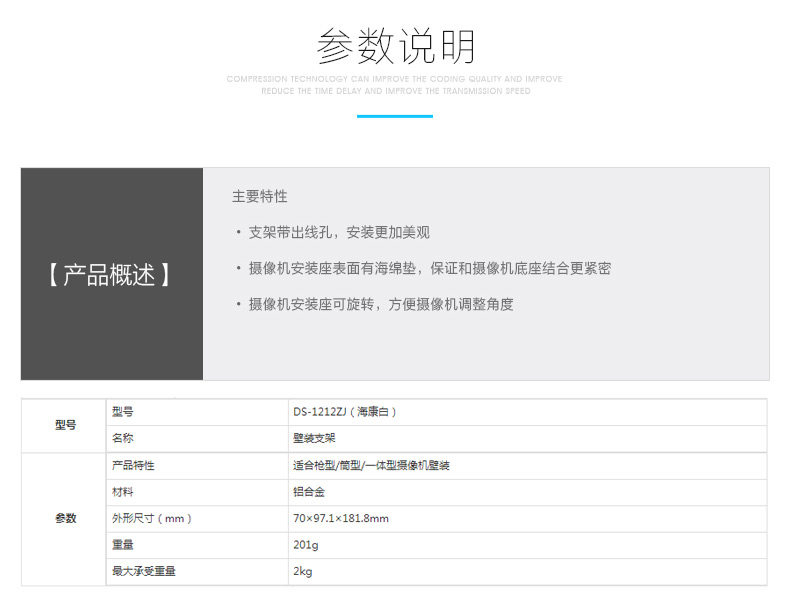
Task: Click the 参数 group header cell
Action: click(64, 519)
